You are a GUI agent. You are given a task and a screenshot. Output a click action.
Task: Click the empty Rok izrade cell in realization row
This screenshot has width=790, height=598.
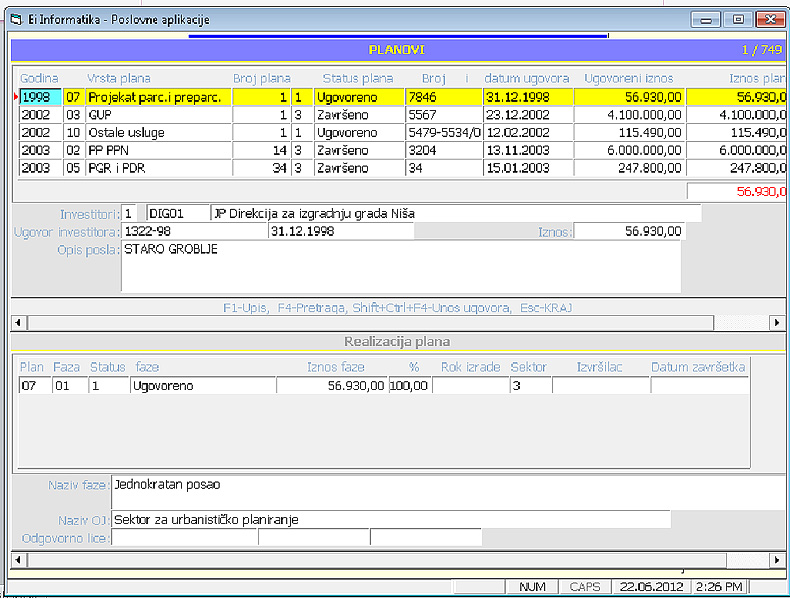coord(470,386)
